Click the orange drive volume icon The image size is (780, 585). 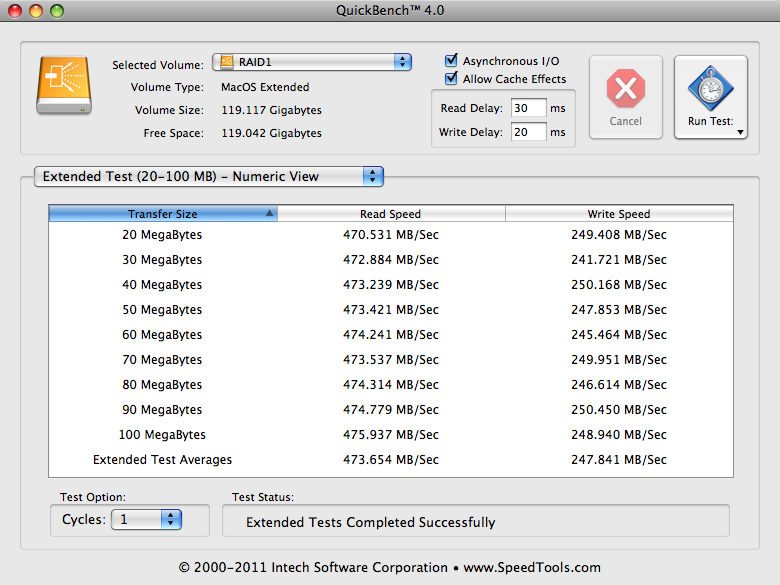pyautogui.click(x=64, y=85)
